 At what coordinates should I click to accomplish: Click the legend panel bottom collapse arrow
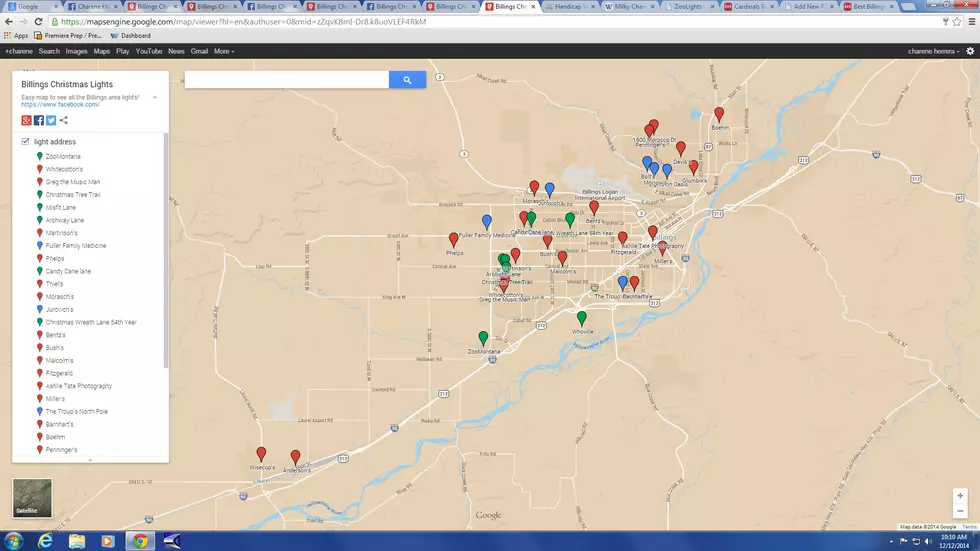pos(90,460)
